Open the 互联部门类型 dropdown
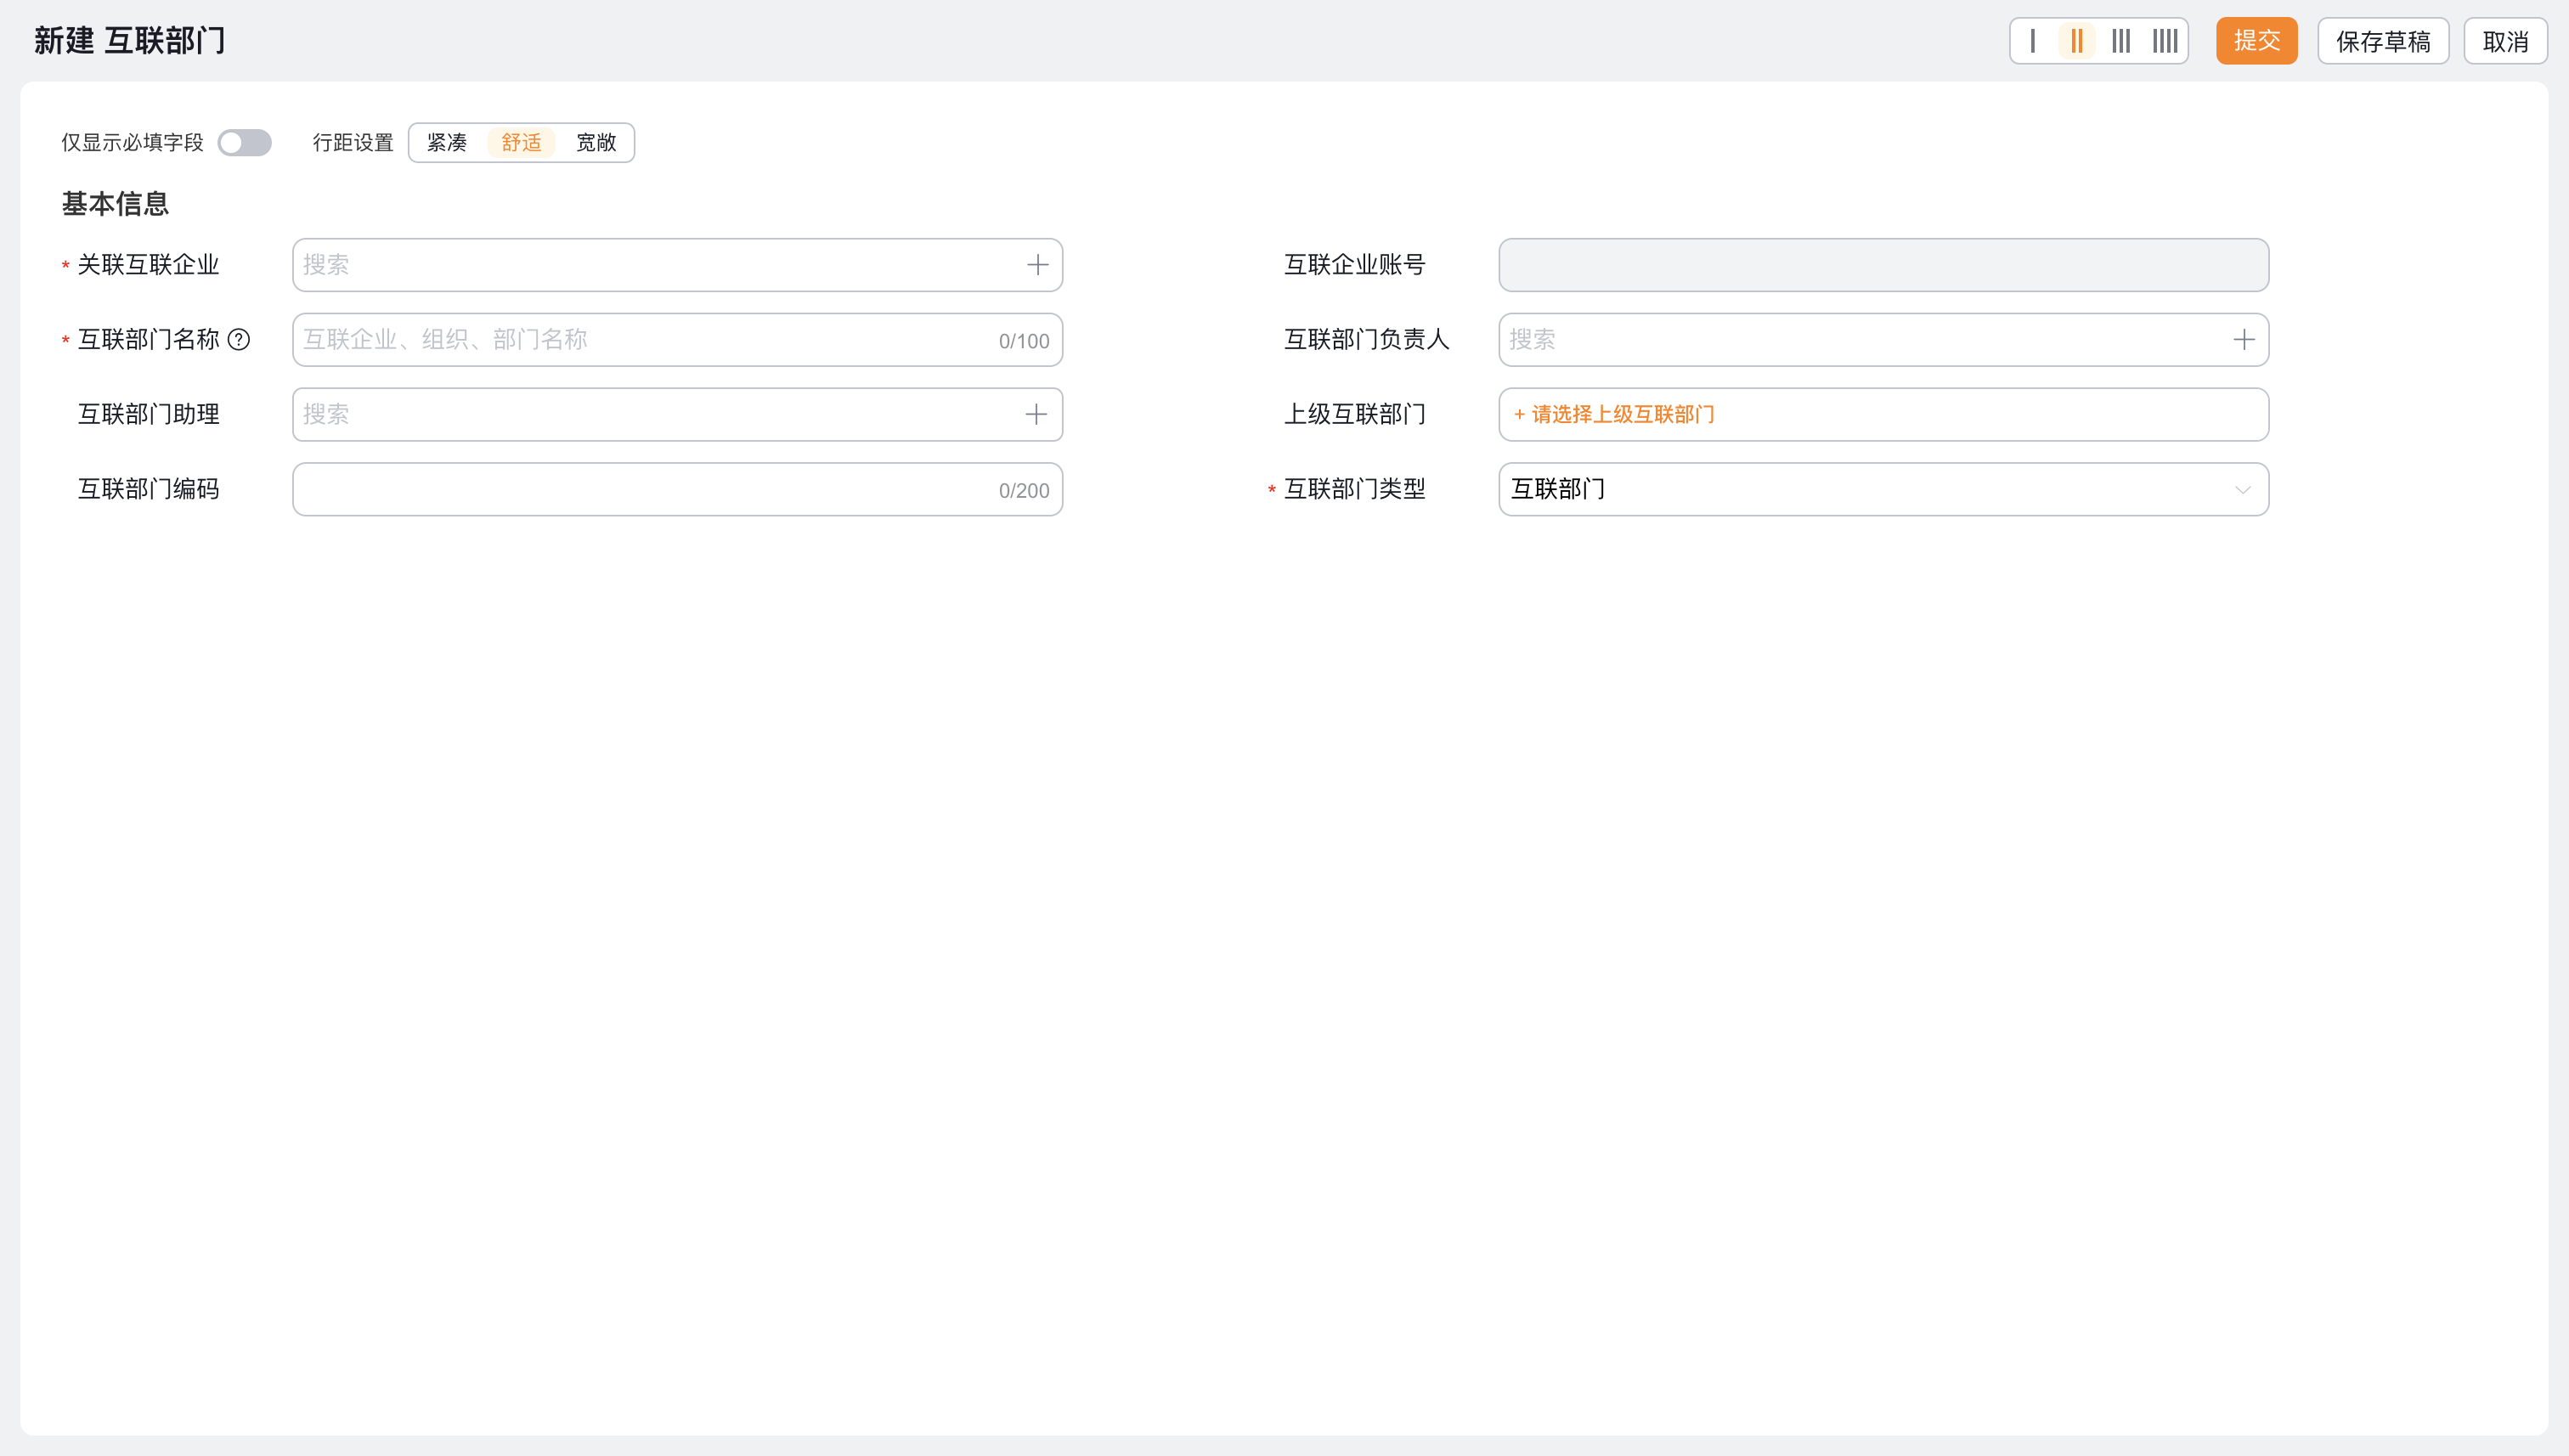This screenshot has height=1456, width=2569. (x=1883, y=489)
